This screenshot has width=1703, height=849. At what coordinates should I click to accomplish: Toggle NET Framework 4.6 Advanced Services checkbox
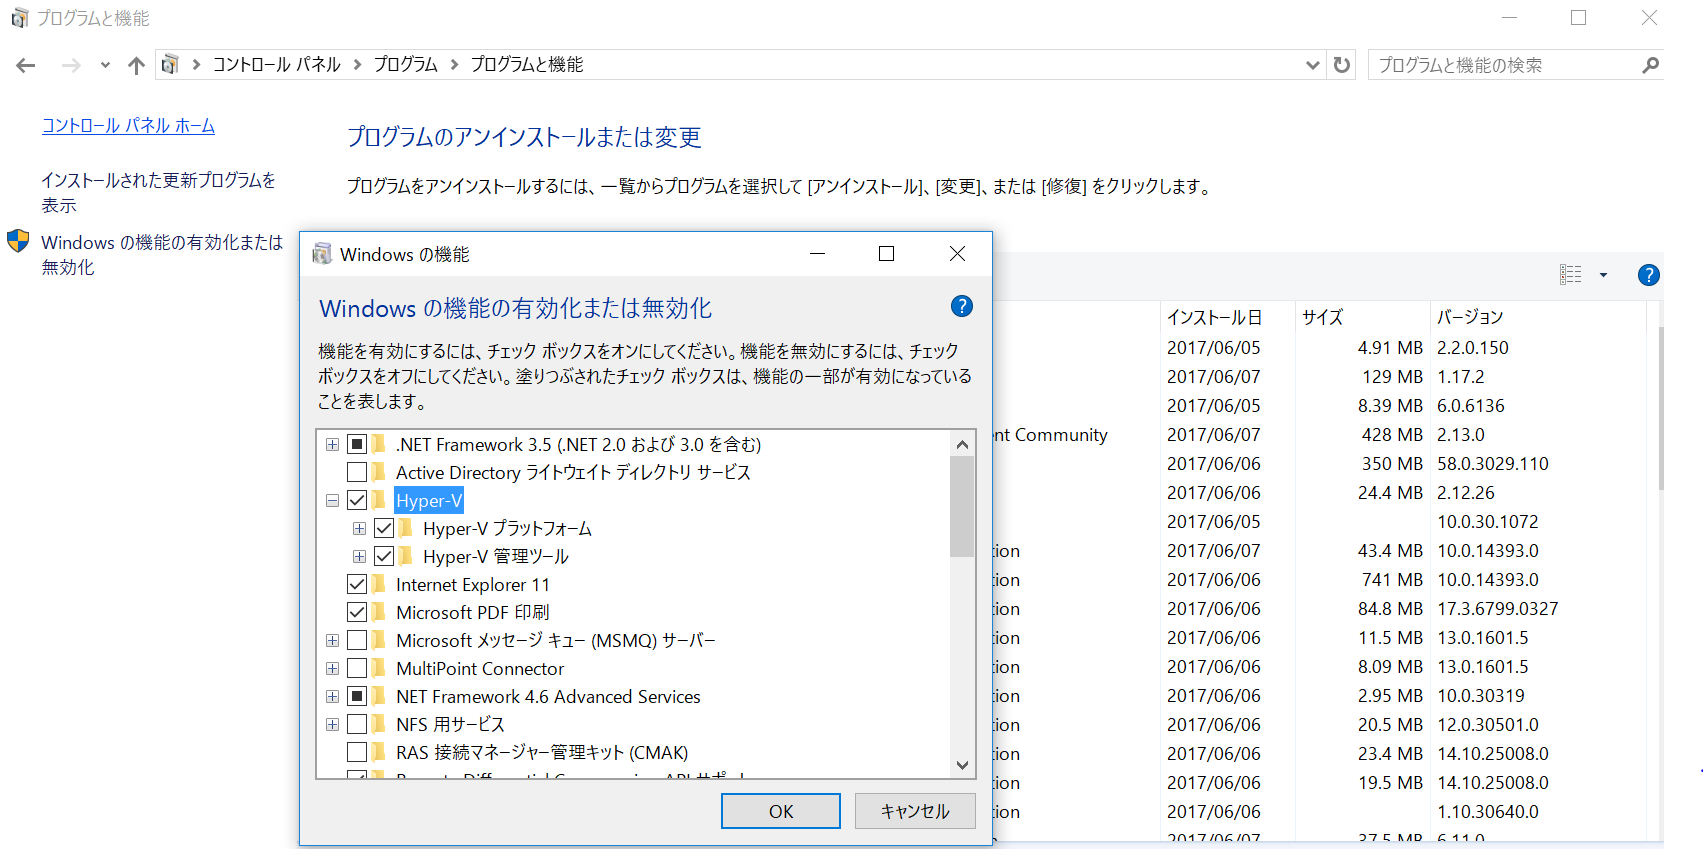357,696
